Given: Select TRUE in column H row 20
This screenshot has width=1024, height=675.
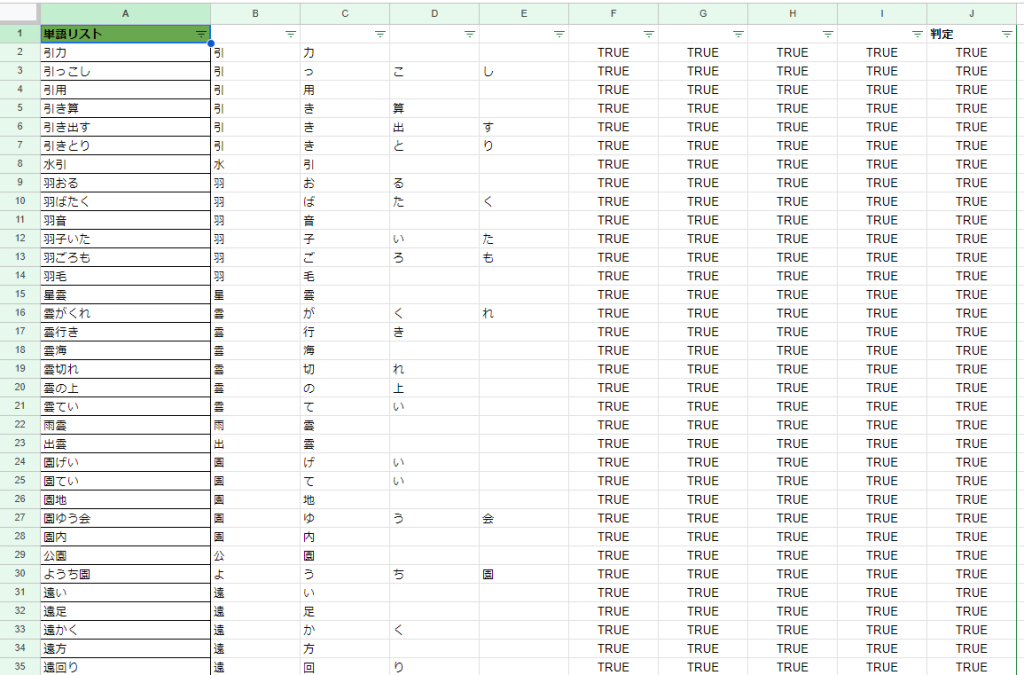Looking at the screenshot, I should point(792,388).
